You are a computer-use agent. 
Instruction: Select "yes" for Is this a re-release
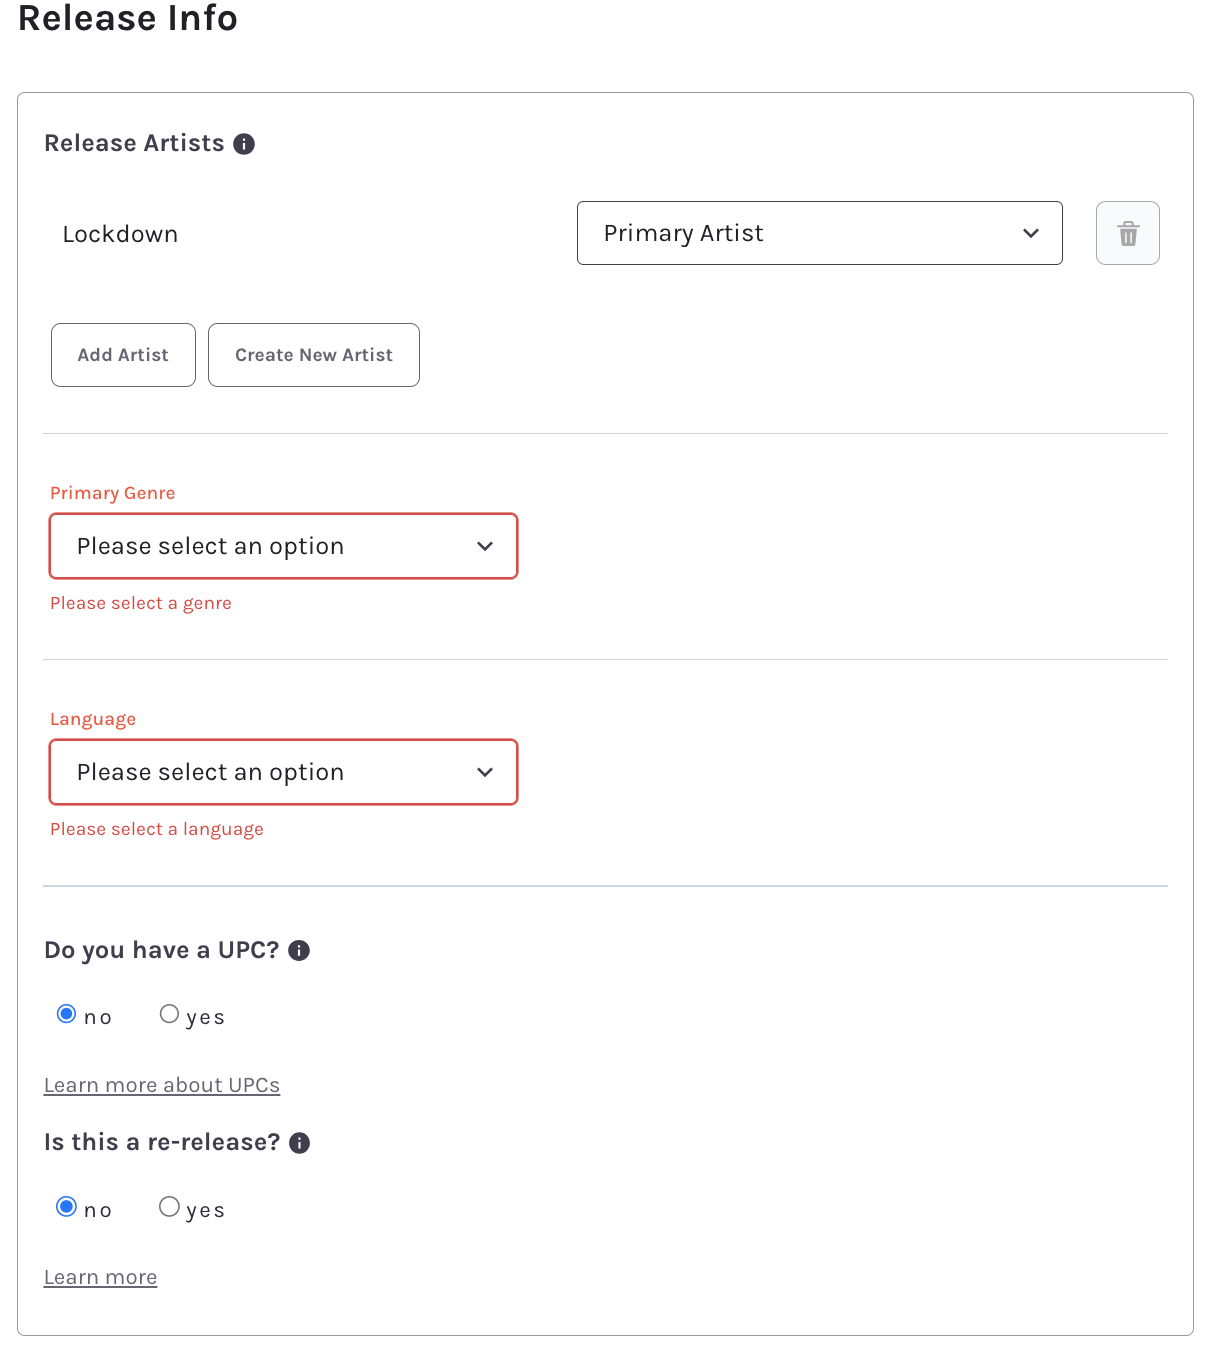click(170, 1207)
